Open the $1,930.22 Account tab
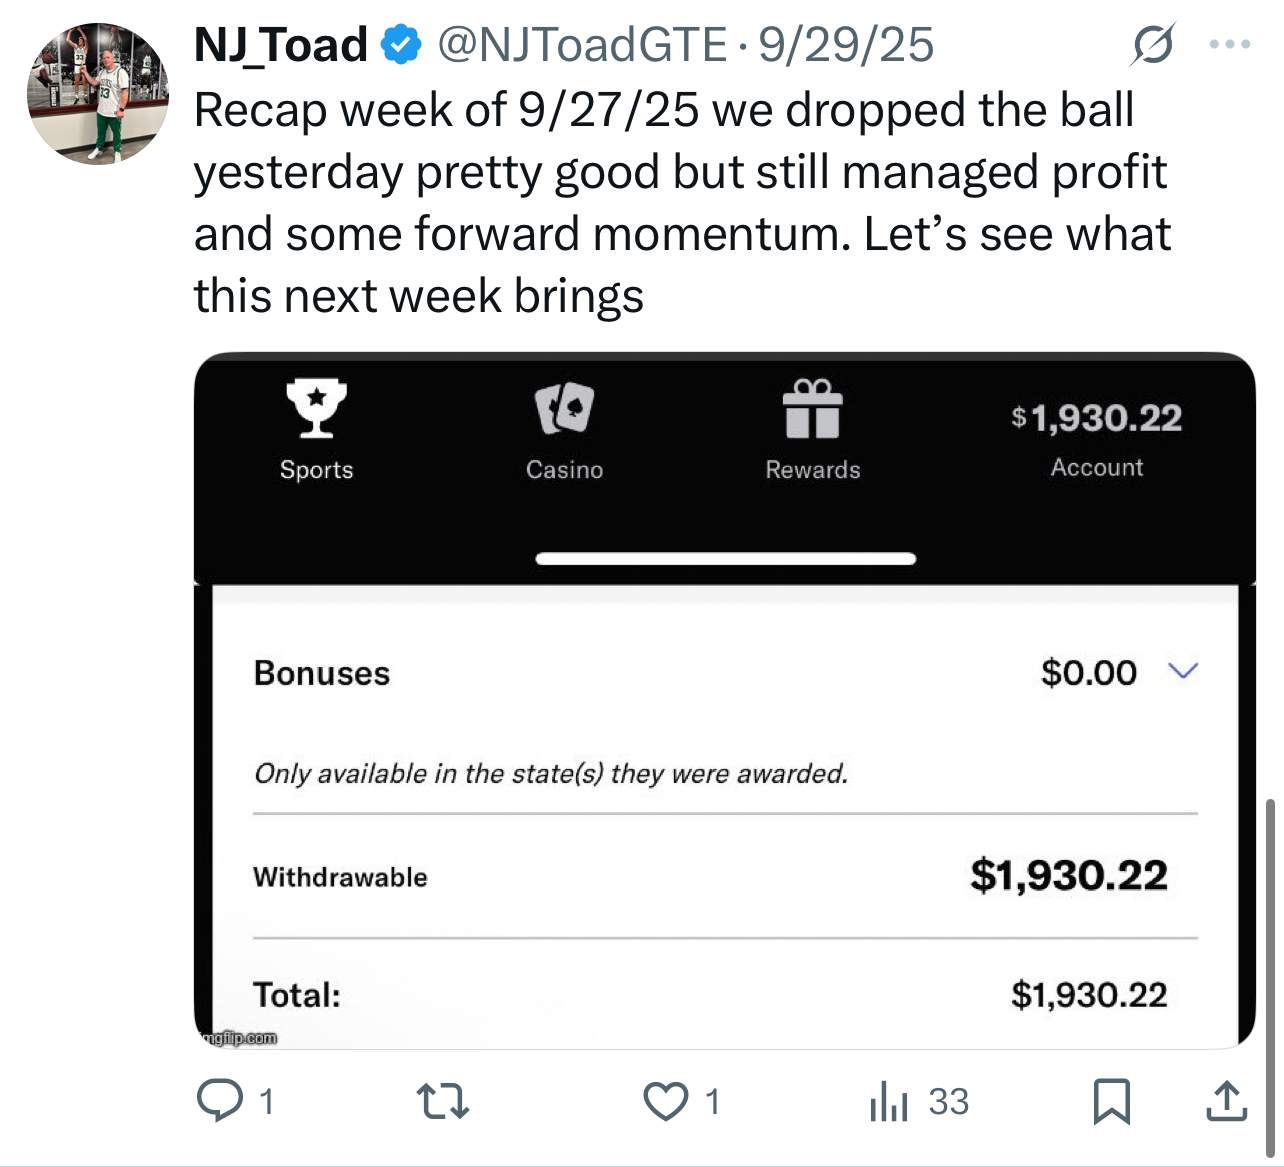Image resolution: width=1284 pixels, height=1167 pixels. (1096, 438)
